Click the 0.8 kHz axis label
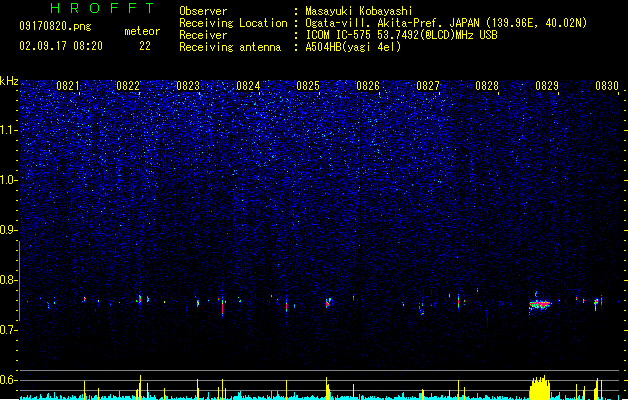 tap(8, 280)
